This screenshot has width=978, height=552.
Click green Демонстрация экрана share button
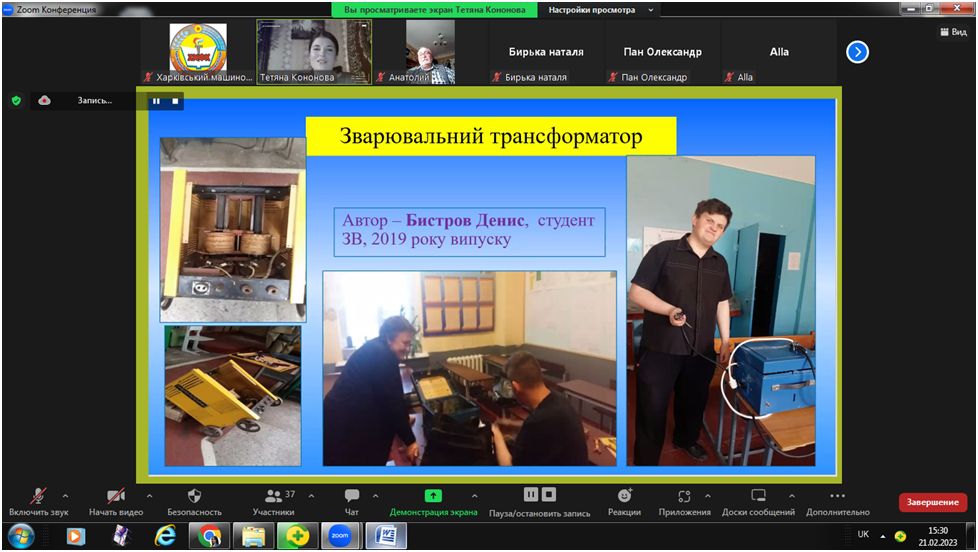pyautogui.click(x=433, y=502)
